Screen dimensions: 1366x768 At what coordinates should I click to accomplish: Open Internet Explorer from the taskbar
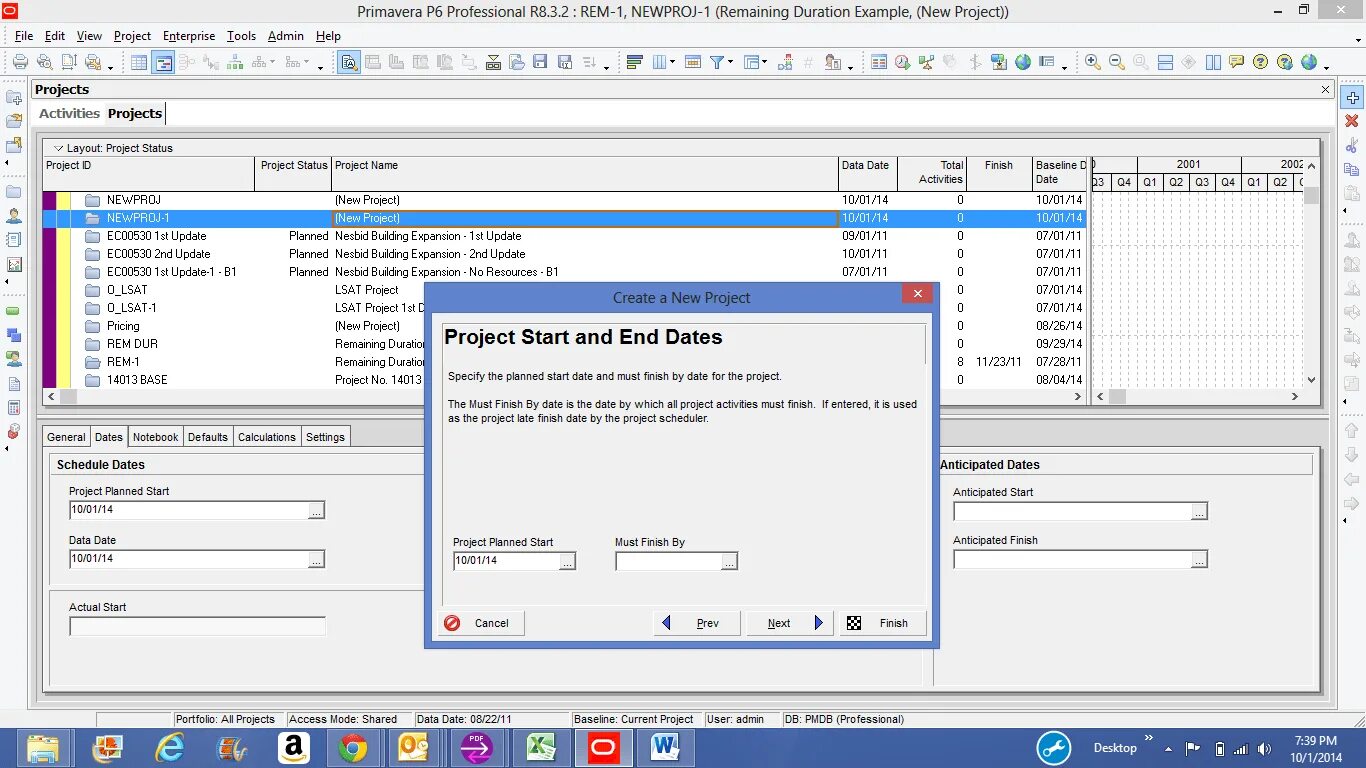[x=169, y=748]
